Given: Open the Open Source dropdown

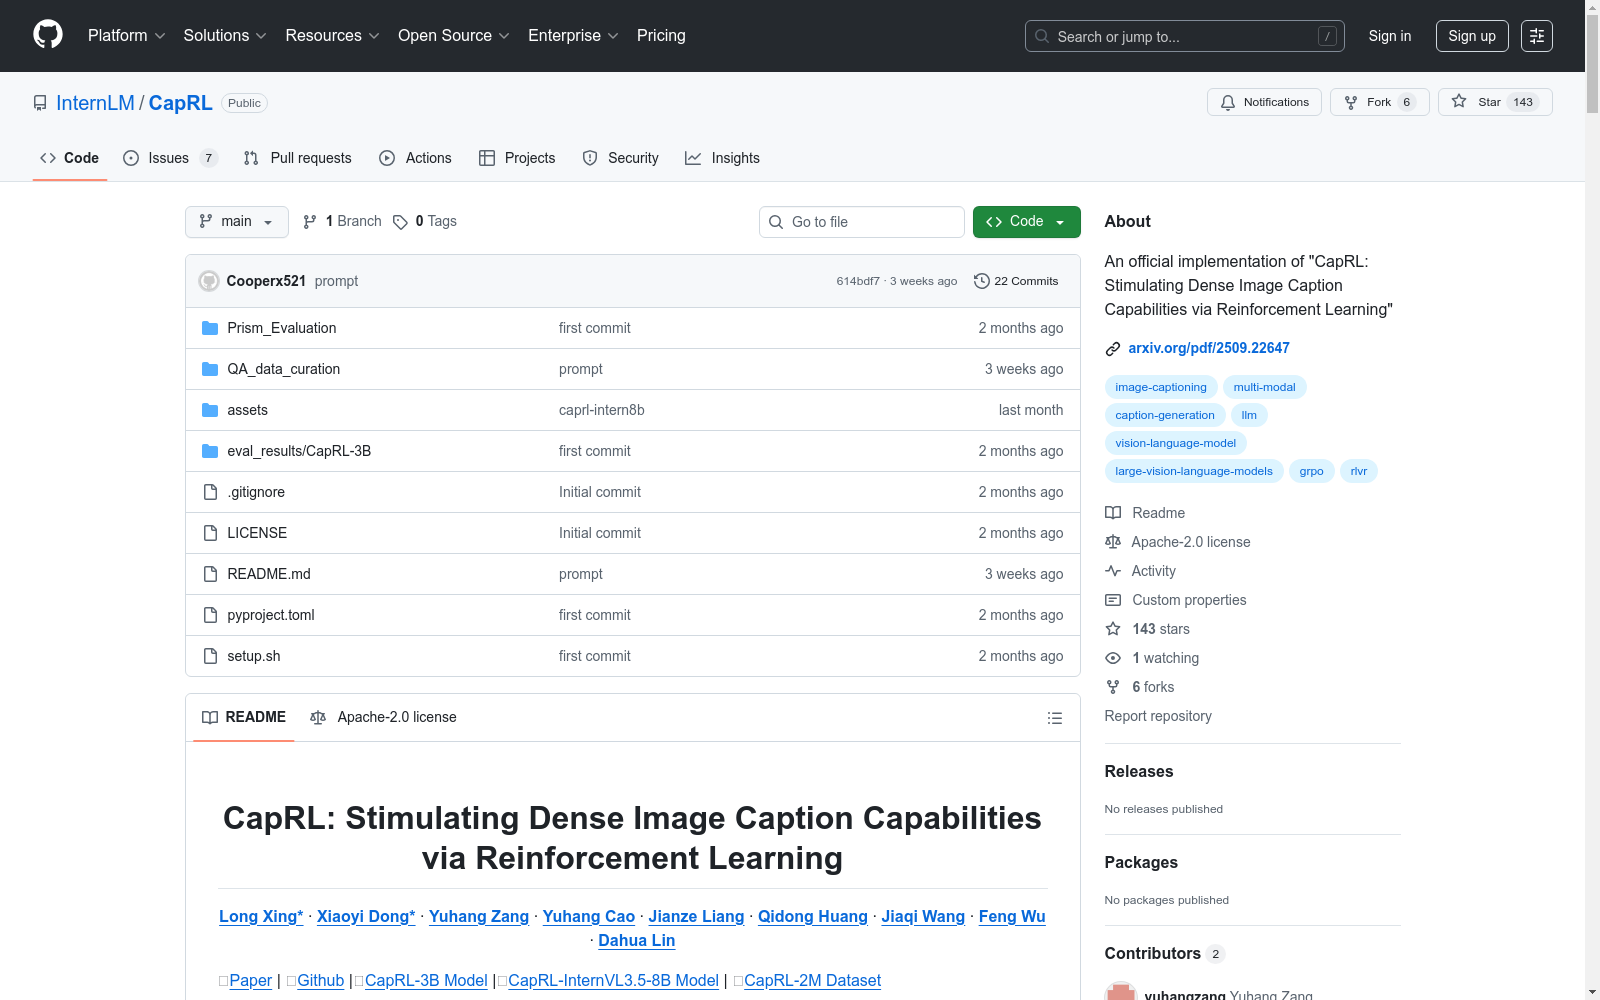Looking at the screenshot, I should [x=454, y=36].
